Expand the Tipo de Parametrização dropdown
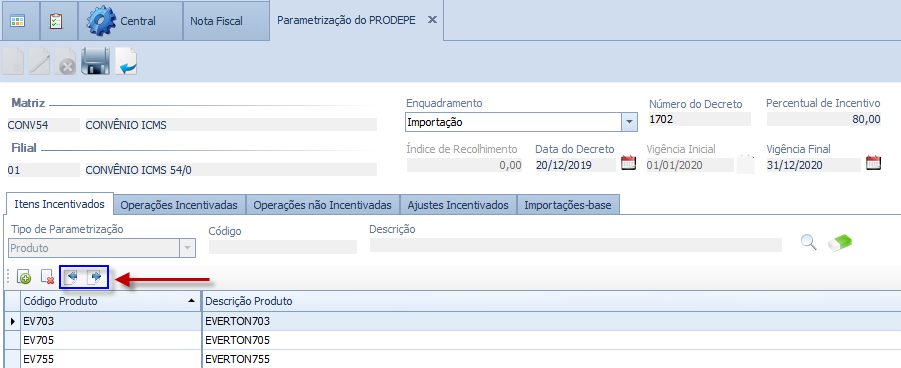 (187, 248)
